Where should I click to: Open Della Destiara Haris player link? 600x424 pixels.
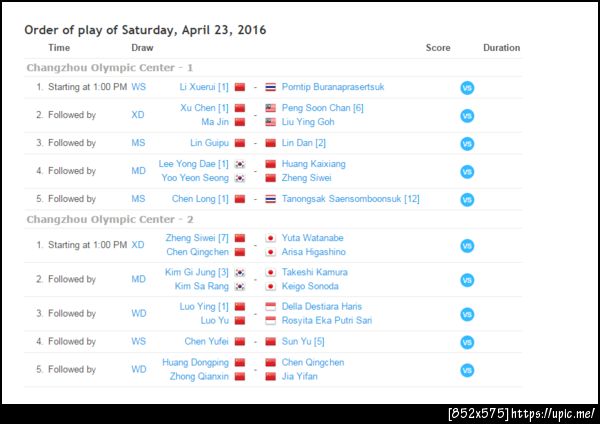323,306
